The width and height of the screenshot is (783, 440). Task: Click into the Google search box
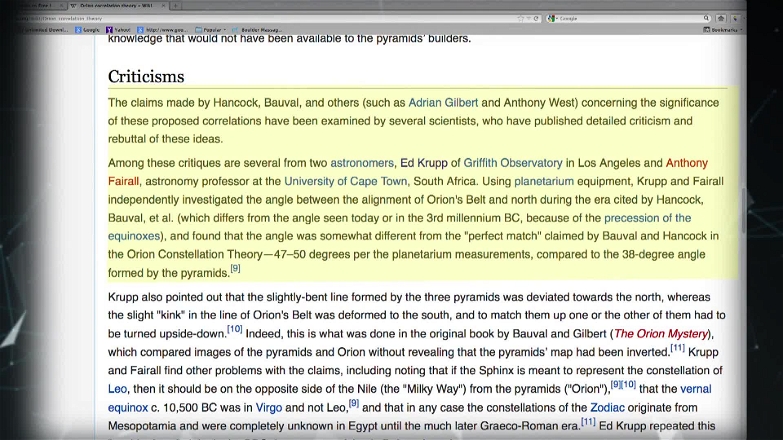[x=629, y=18]
